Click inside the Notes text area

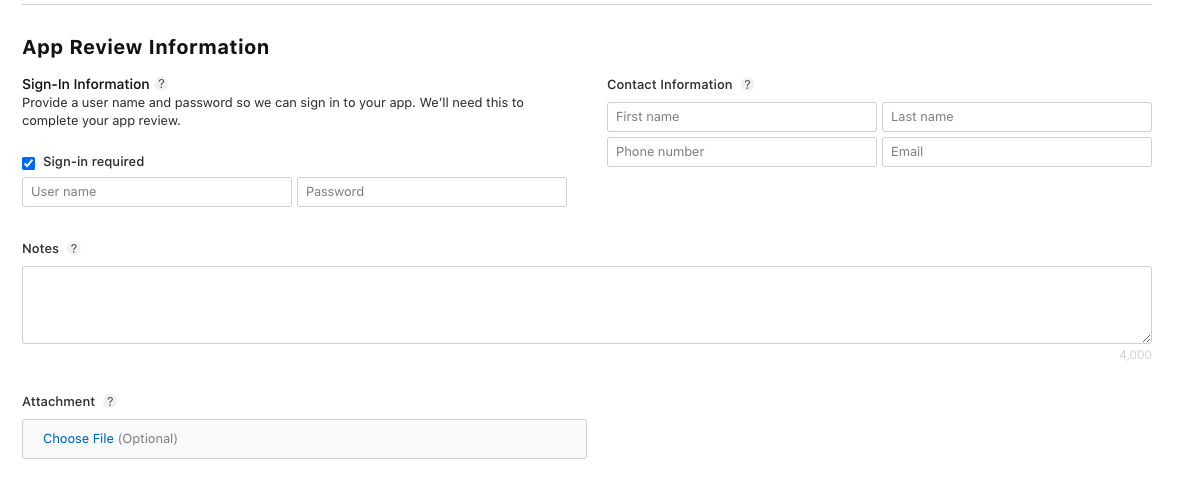pyautogui.click(x=586, y=305)
